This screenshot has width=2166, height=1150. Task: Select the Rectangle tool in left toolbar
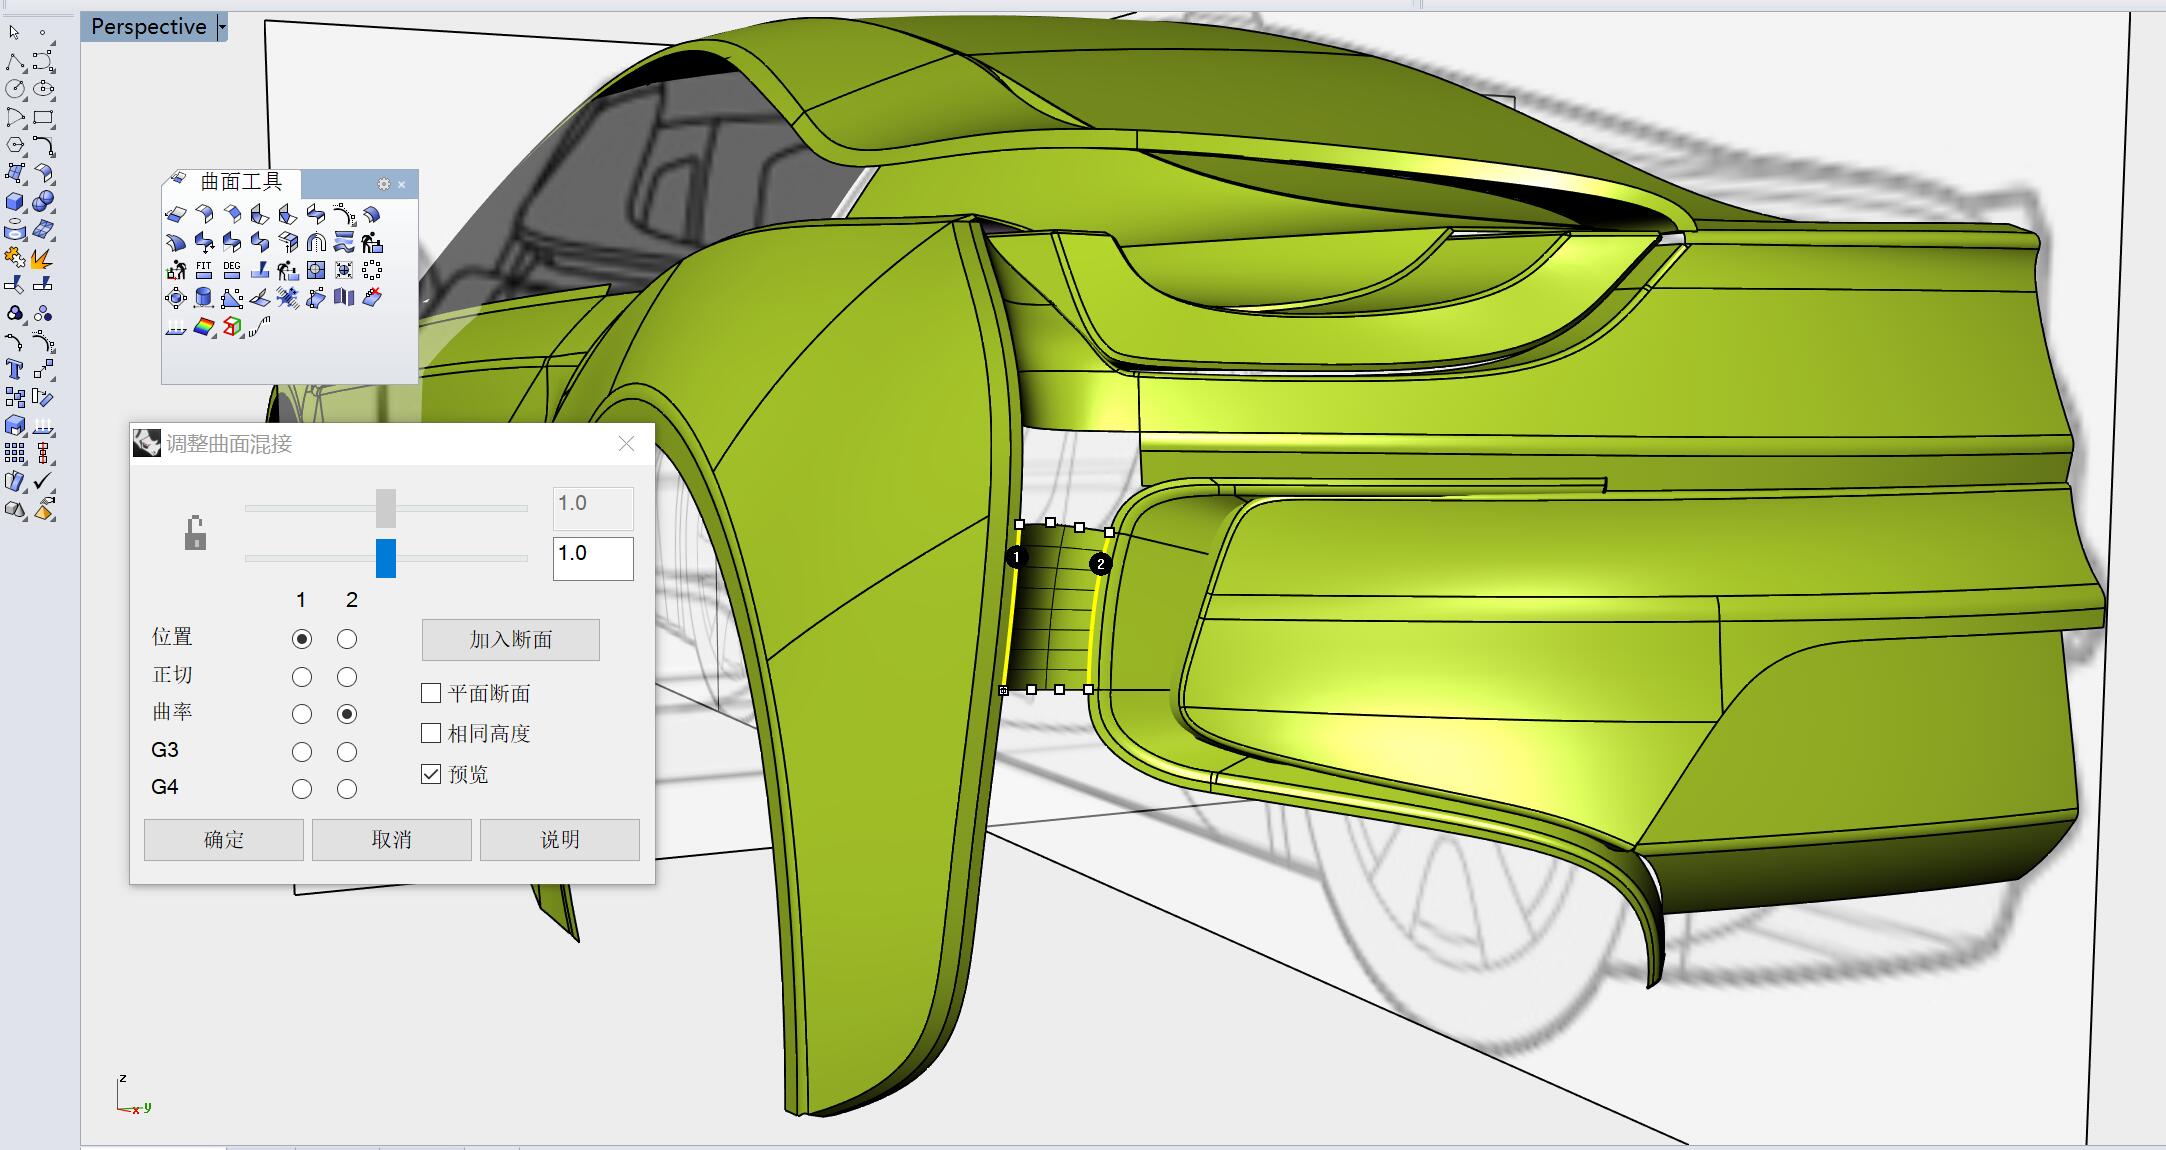click(42, 118)
